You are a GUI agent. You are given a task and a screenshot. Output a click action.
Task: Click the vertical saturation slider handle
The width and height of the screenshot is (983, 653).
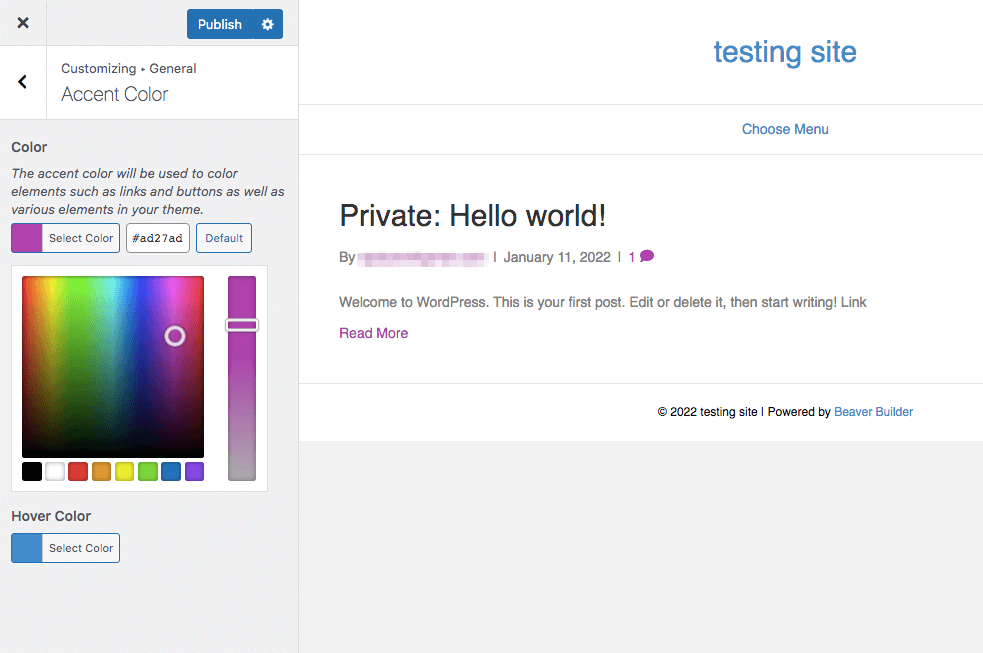click(x=242, y=325)
